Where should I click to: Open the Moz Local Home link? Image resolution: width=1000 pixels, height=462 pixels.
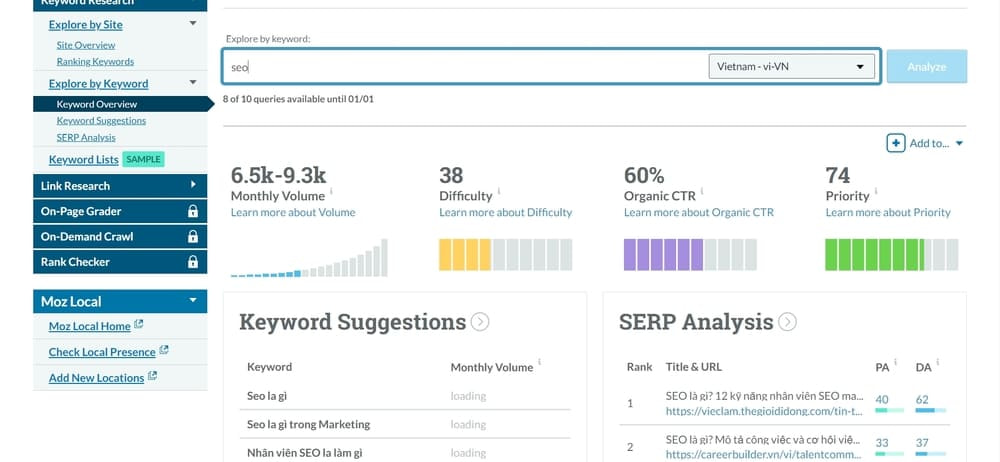(x=90, y=326)
